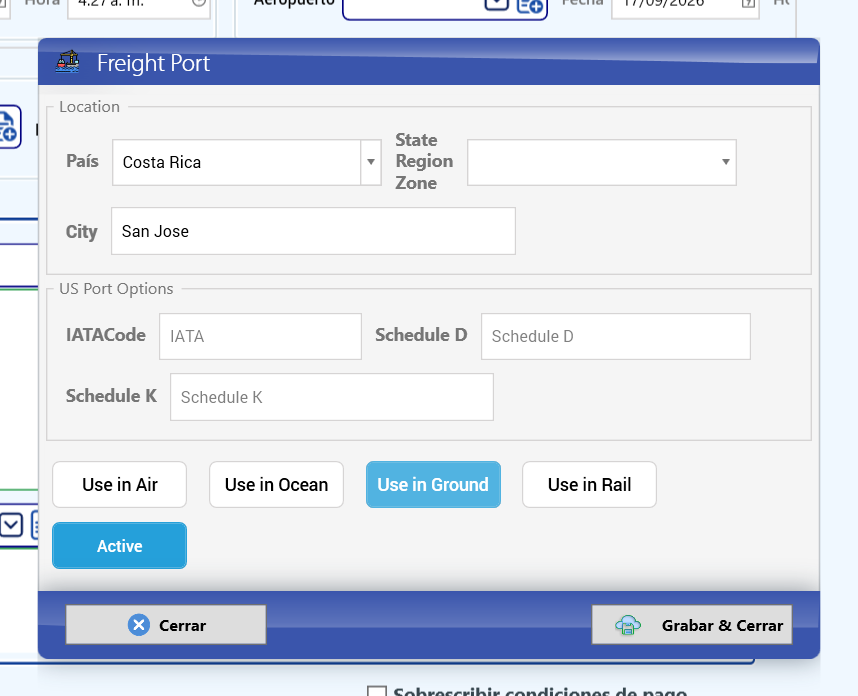Viewport: 858px width, 696px height.
Task: Click the add airport icon beside Aeropuerto
Action: (x=530, y=6)
